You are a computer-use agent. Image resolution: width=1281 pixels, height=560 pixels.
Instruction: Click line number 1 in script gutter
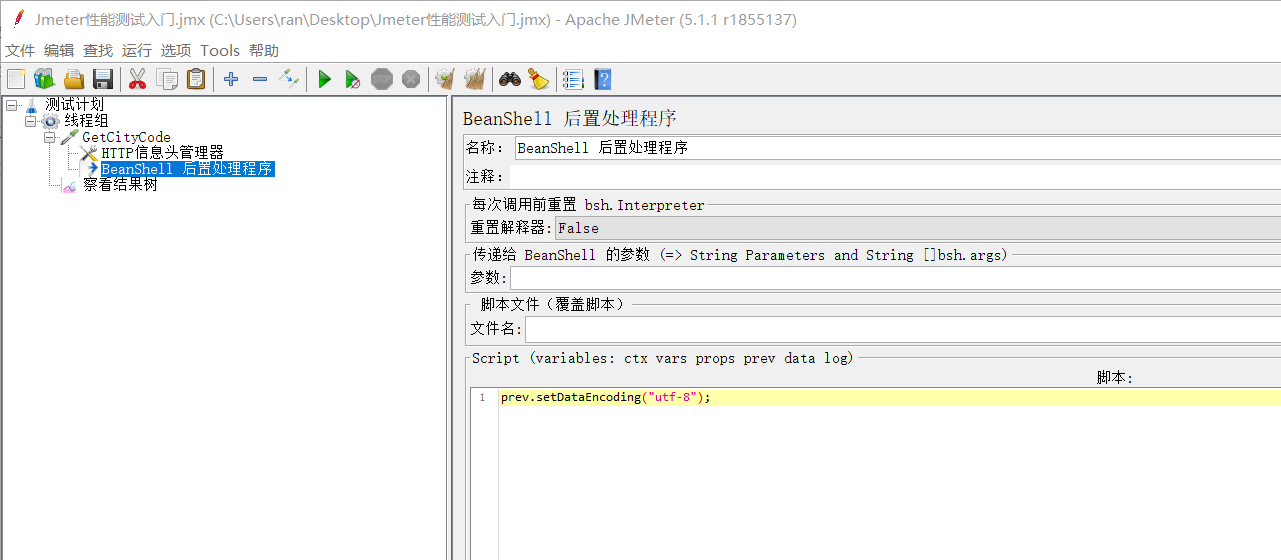(482, 397)
